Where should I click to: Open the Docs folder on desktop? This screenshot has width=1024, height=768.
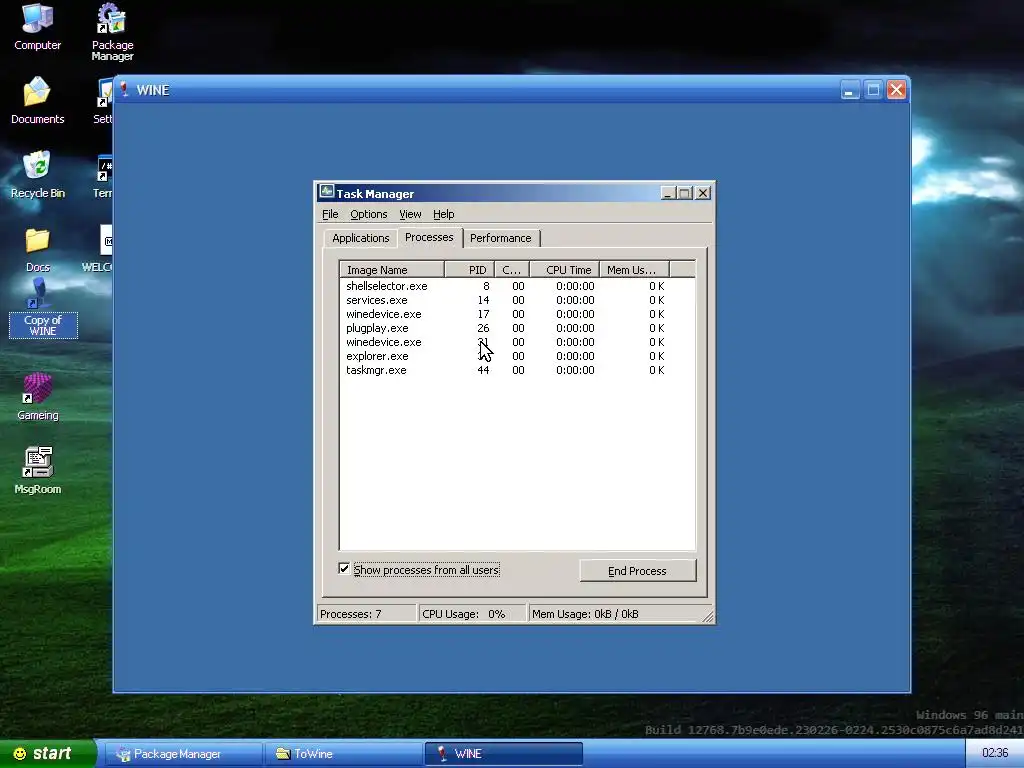(x=37, y=249)
